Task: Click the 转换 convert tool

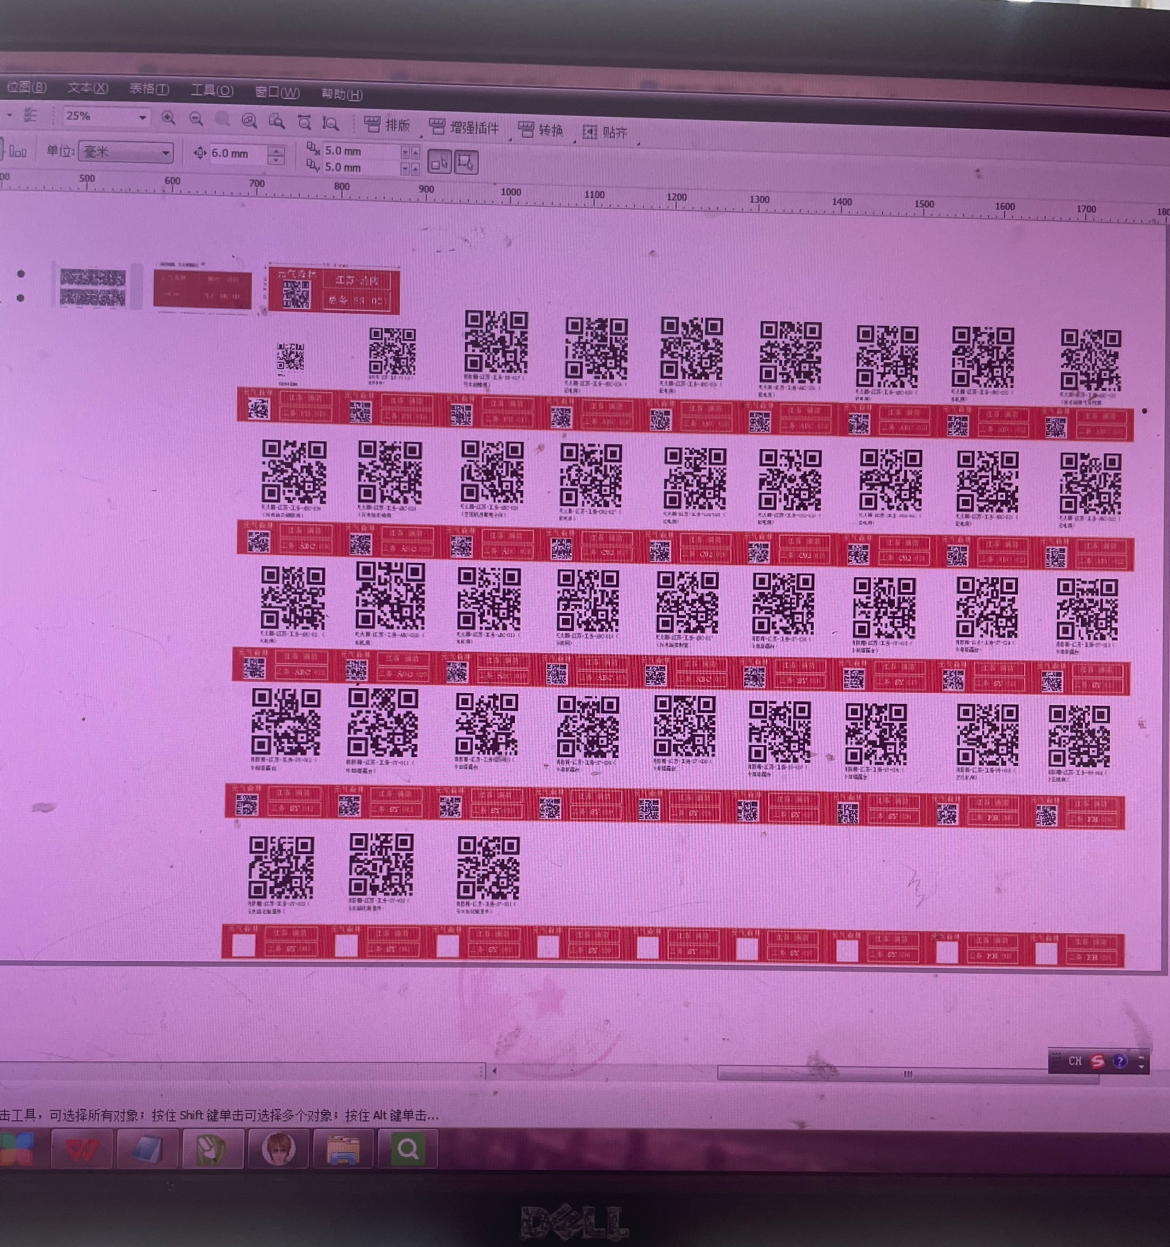Action: tap(541, 130)
